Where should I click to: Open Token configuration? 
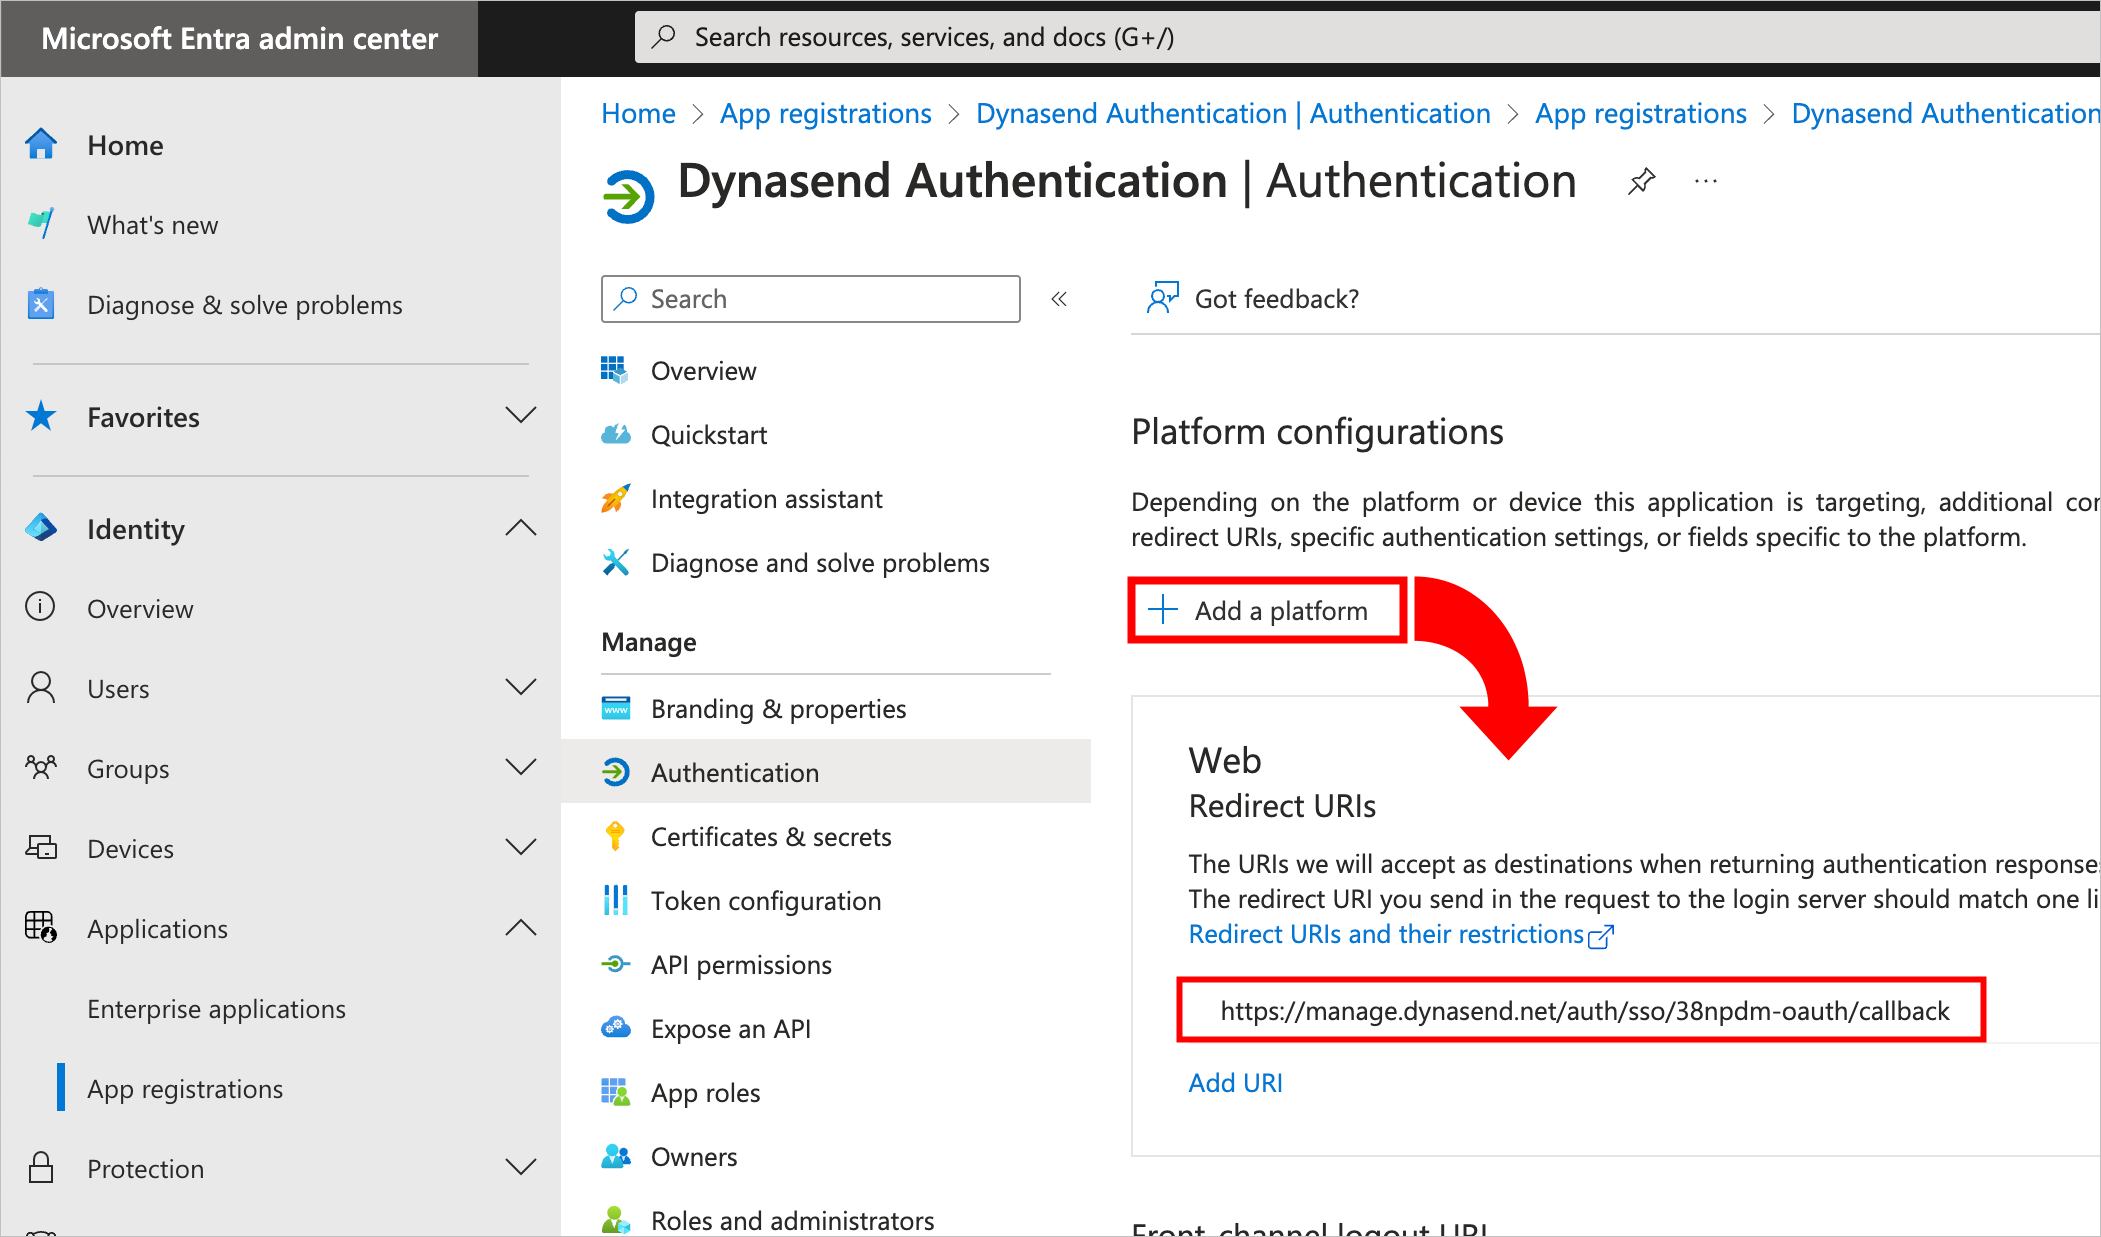pyautogui.click(x=766, y=900)
